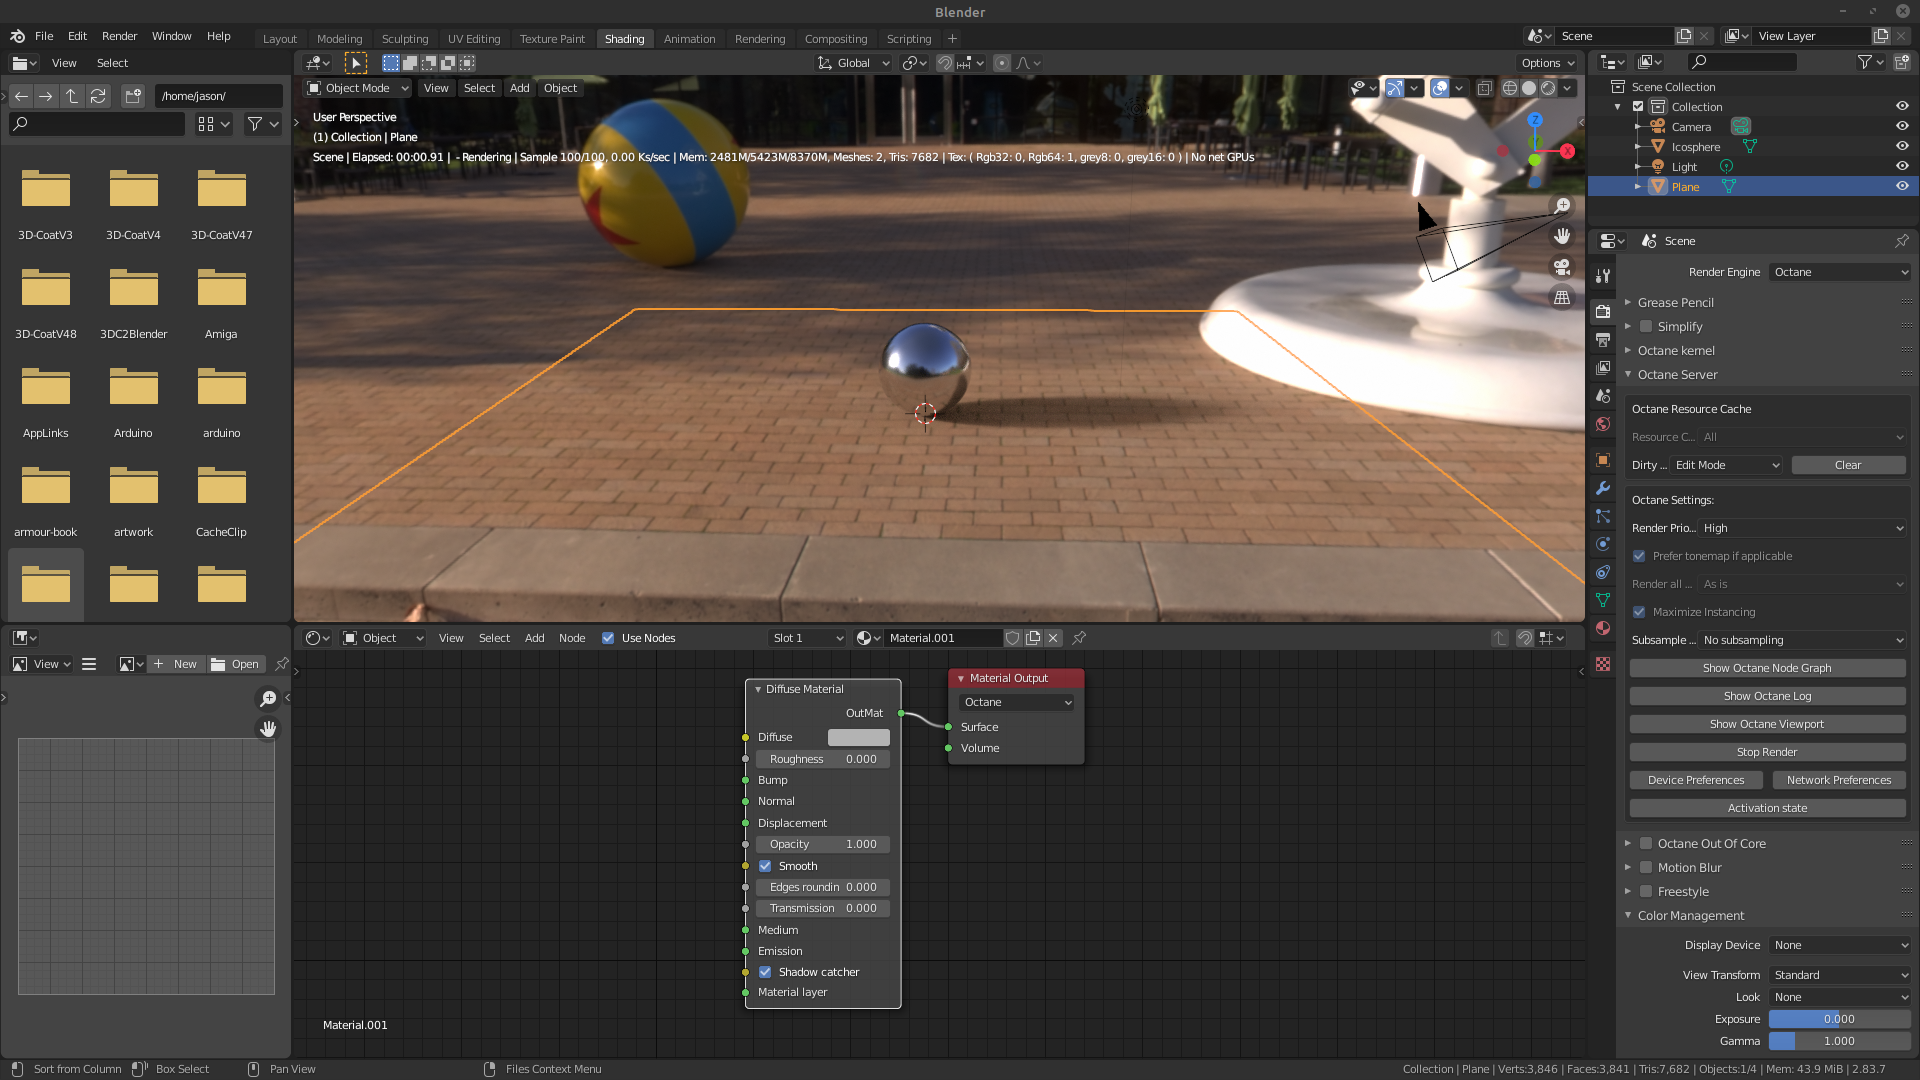Open the Render menu

[119, 36]
